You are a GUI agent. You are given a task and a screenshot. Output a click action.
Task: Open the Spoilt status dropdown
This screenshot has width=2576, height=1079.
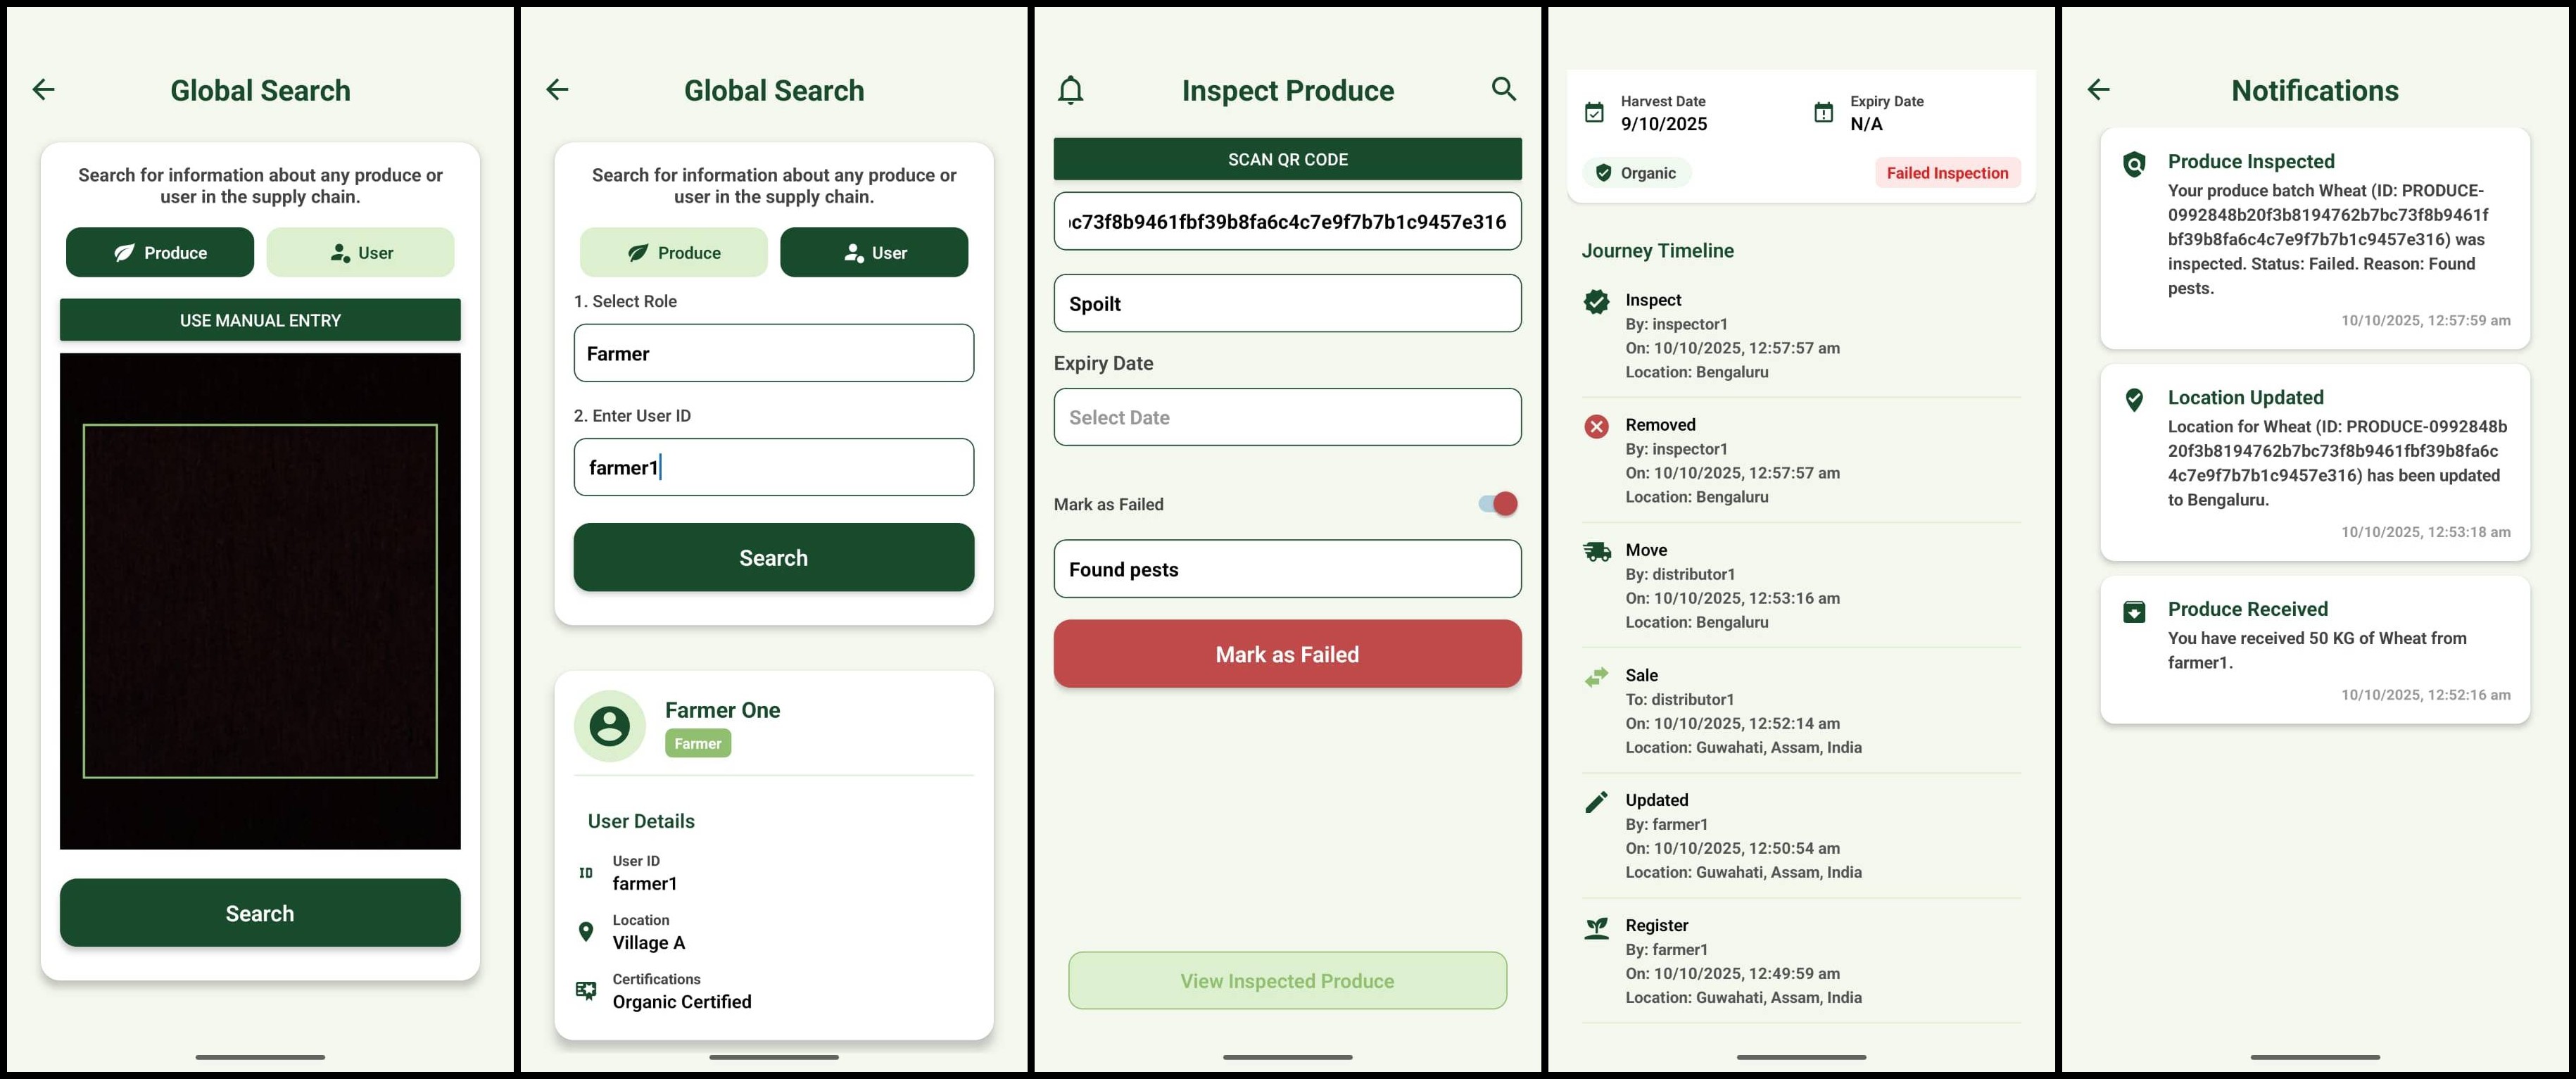pos(1288,303)
